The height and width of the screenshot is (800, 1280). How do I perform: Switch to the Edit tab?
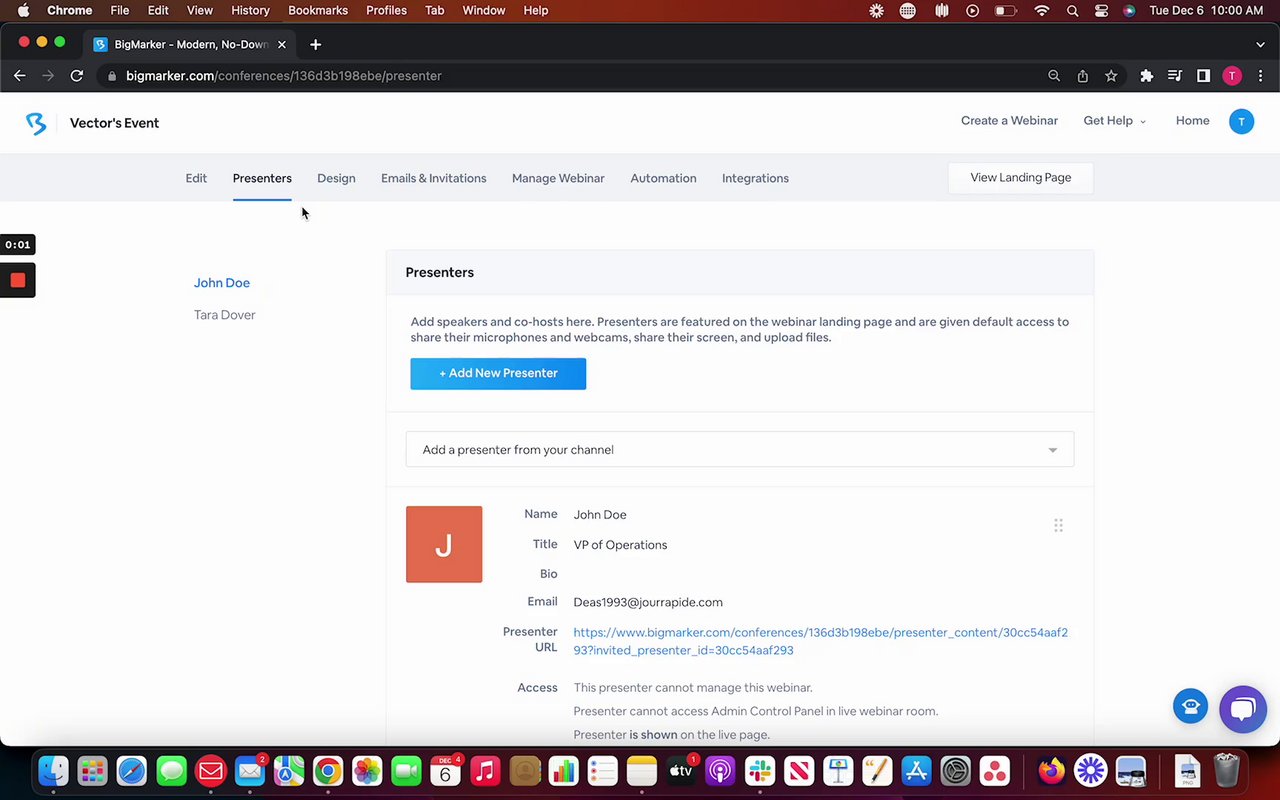(x=196, y=178)
